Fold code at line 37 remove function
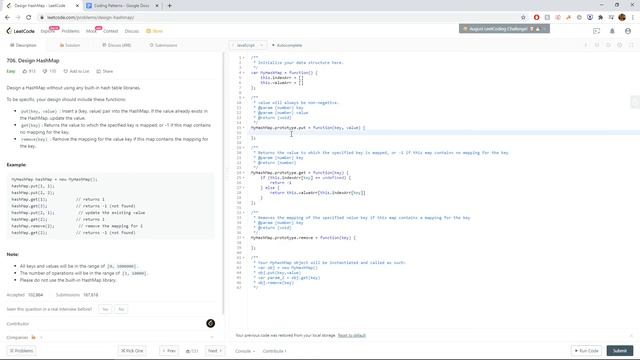The width and height of the screenshot is (640, 360). click(244, 238)
